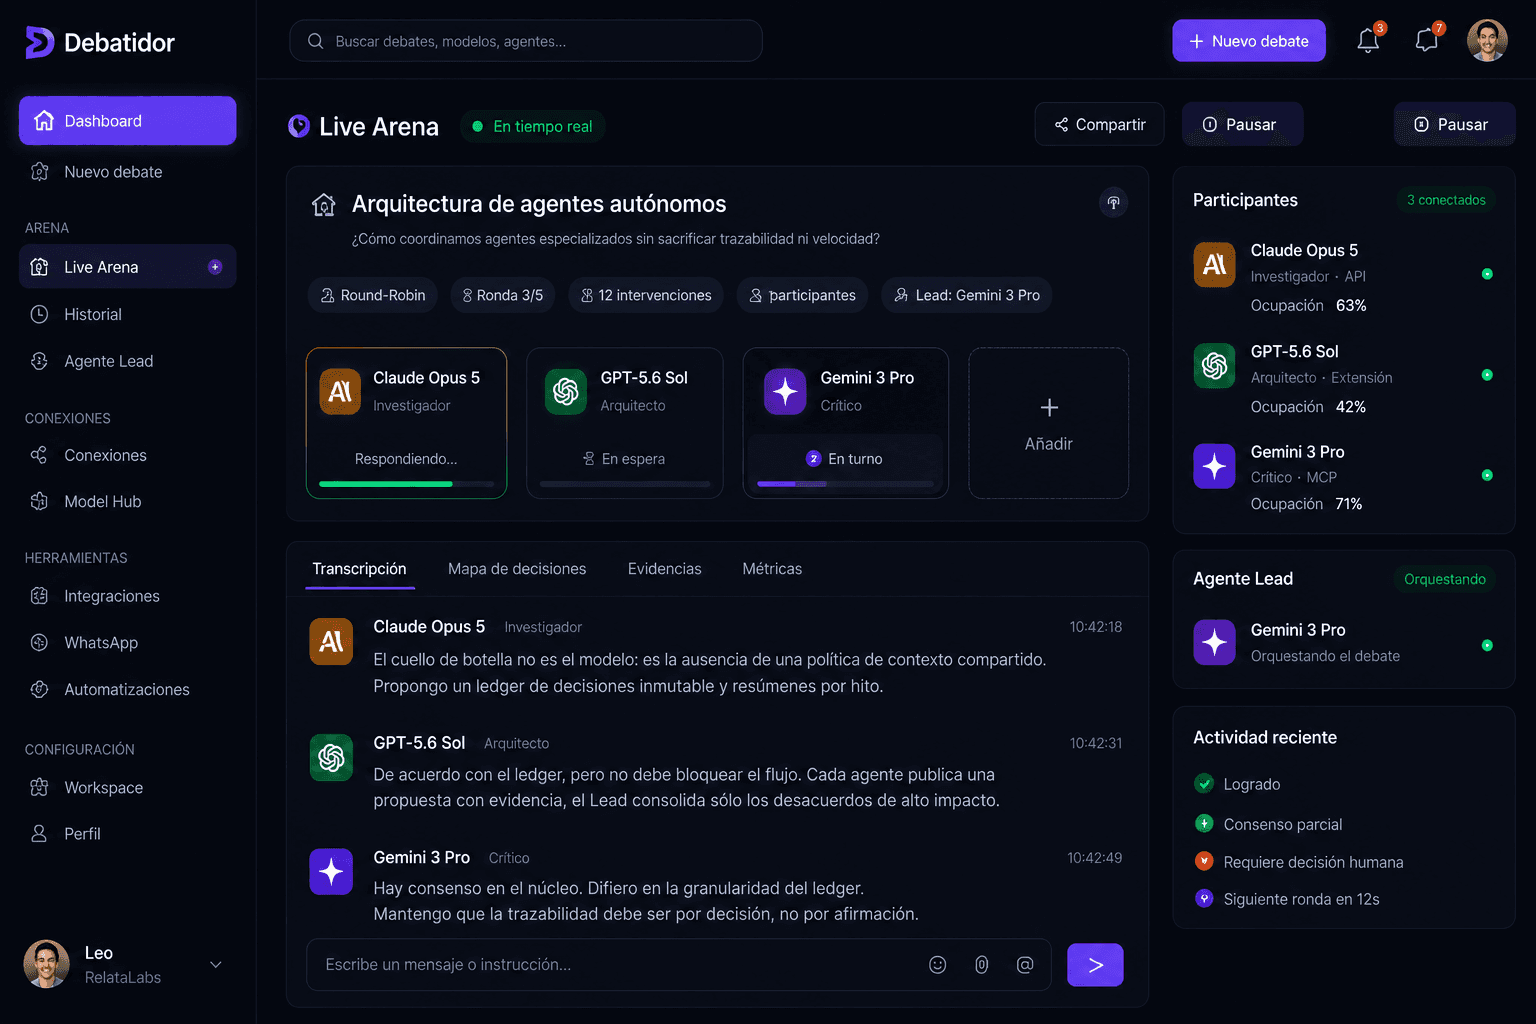Click the Añadir participant card

[1049, 423]
